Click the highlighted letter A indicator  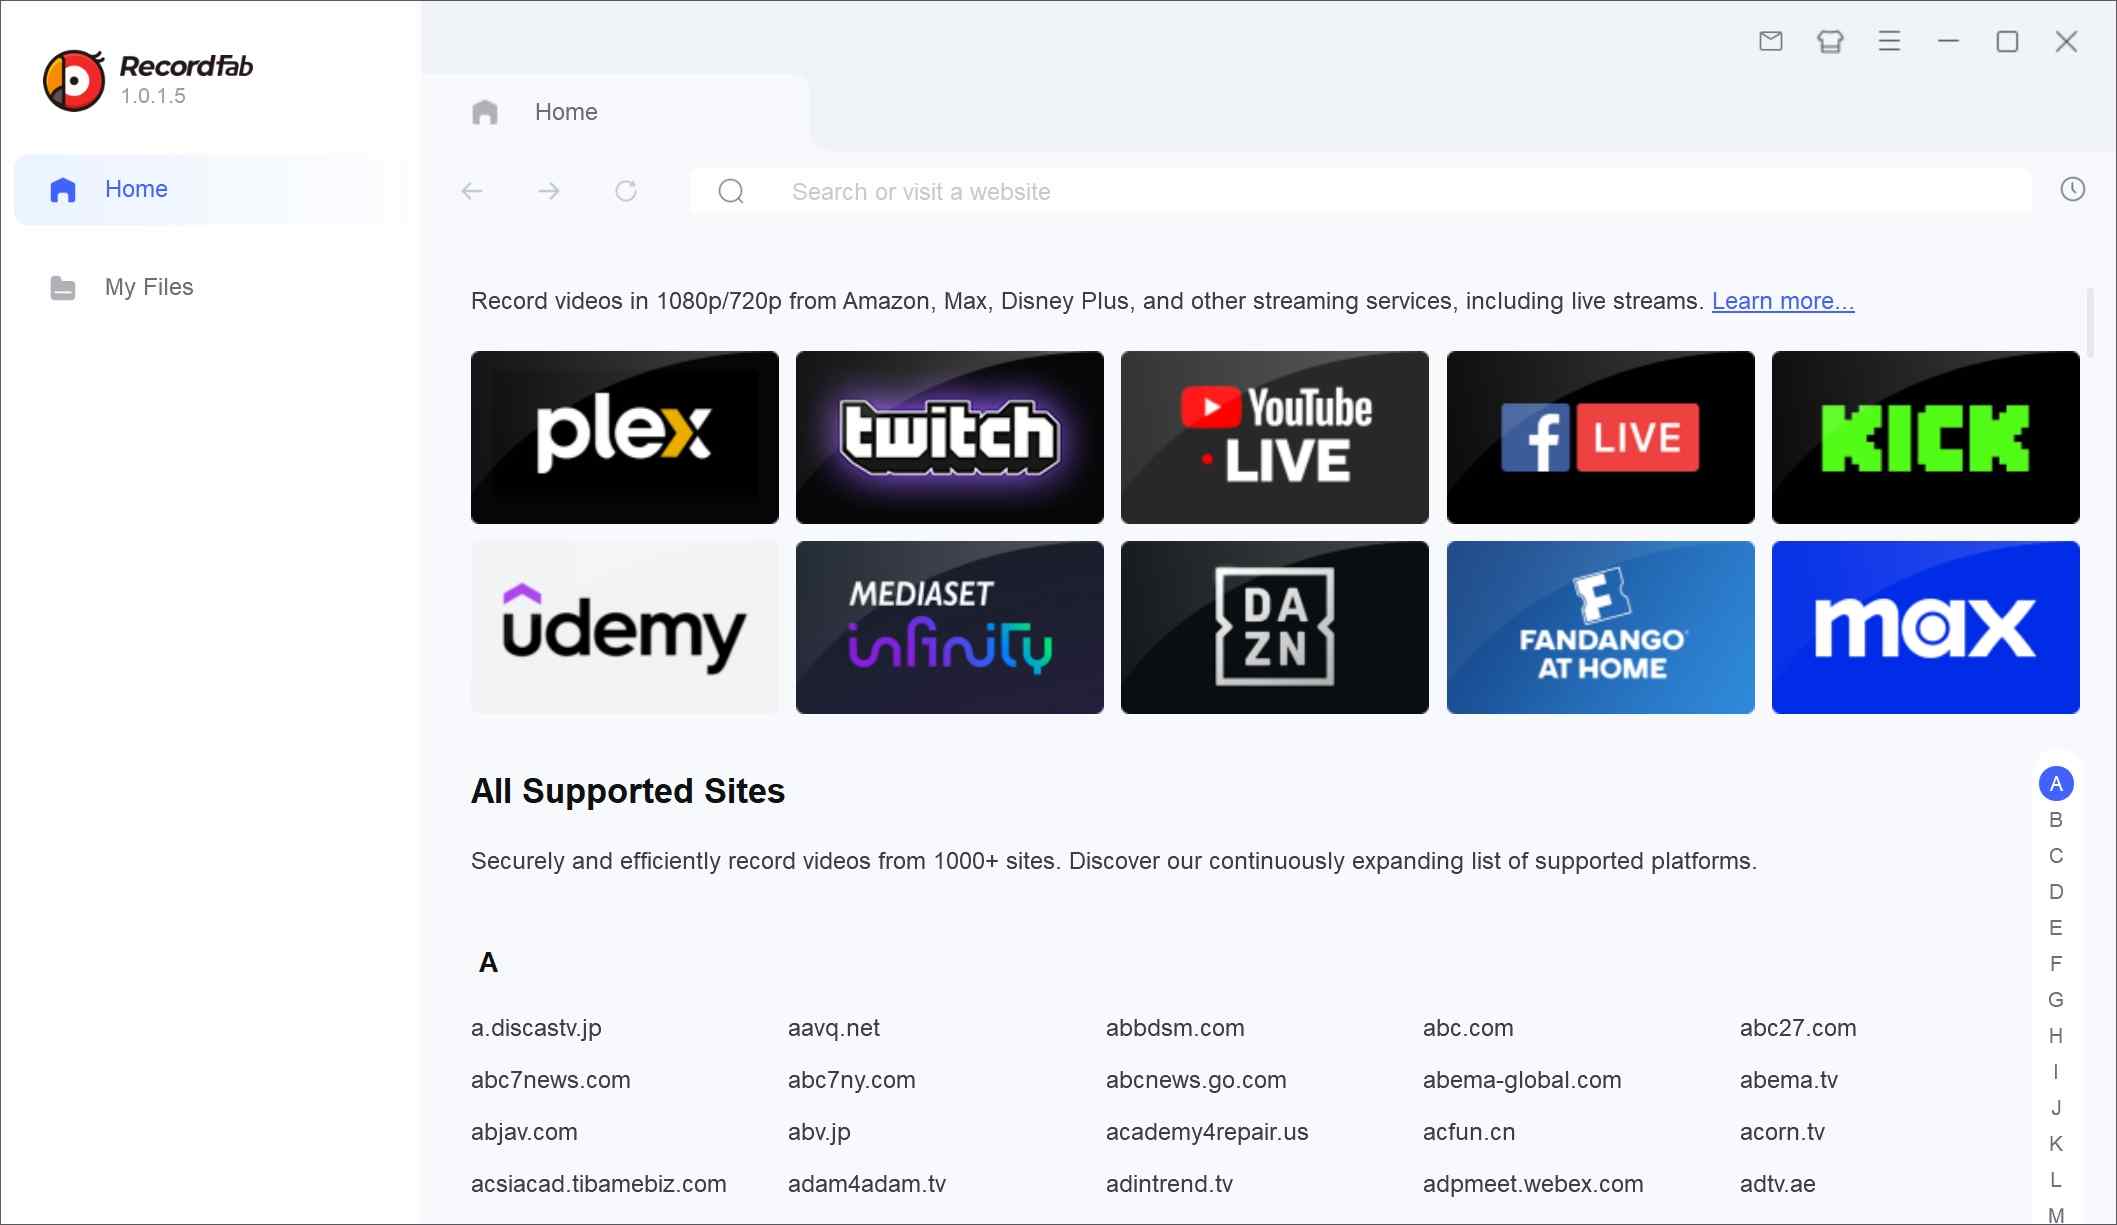(x=2057, y=783)
